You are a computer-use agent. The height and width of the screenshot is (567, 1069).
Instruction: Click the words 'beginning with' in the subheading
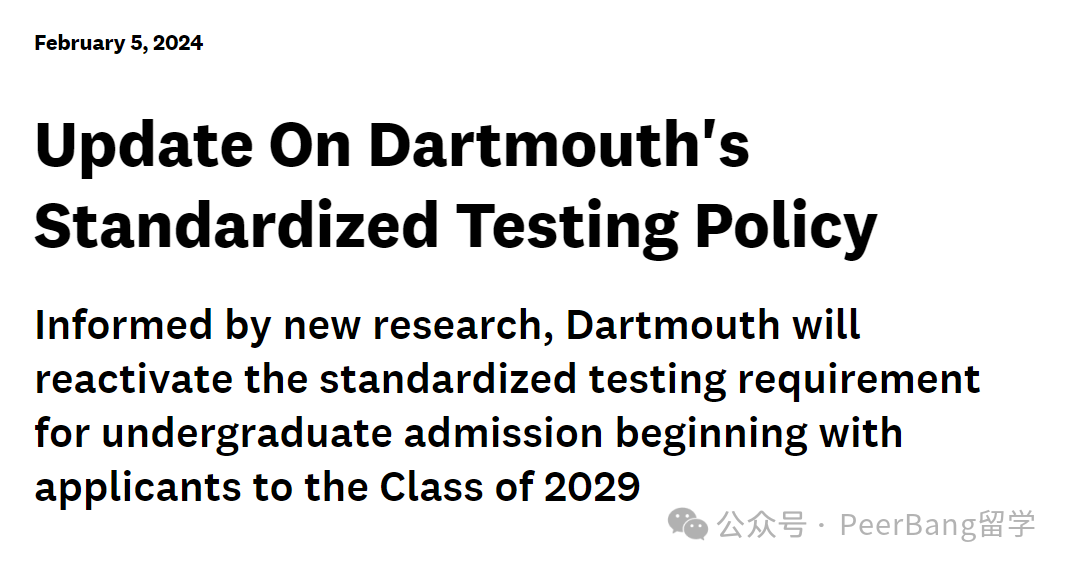click(x=759, y=435)
